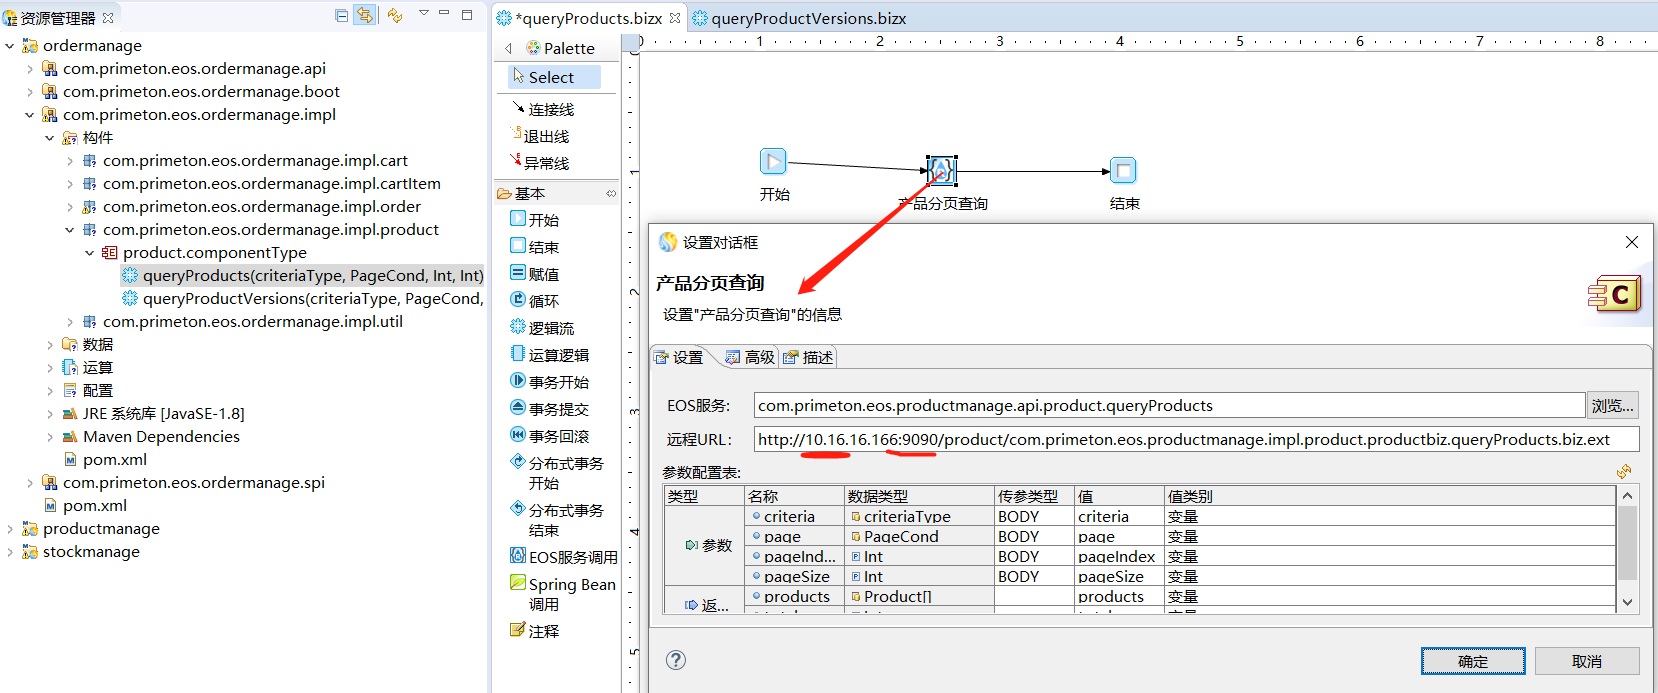Open the resource manager view menu dropdown
1658x693 pixels.
(x=423, y=14)
